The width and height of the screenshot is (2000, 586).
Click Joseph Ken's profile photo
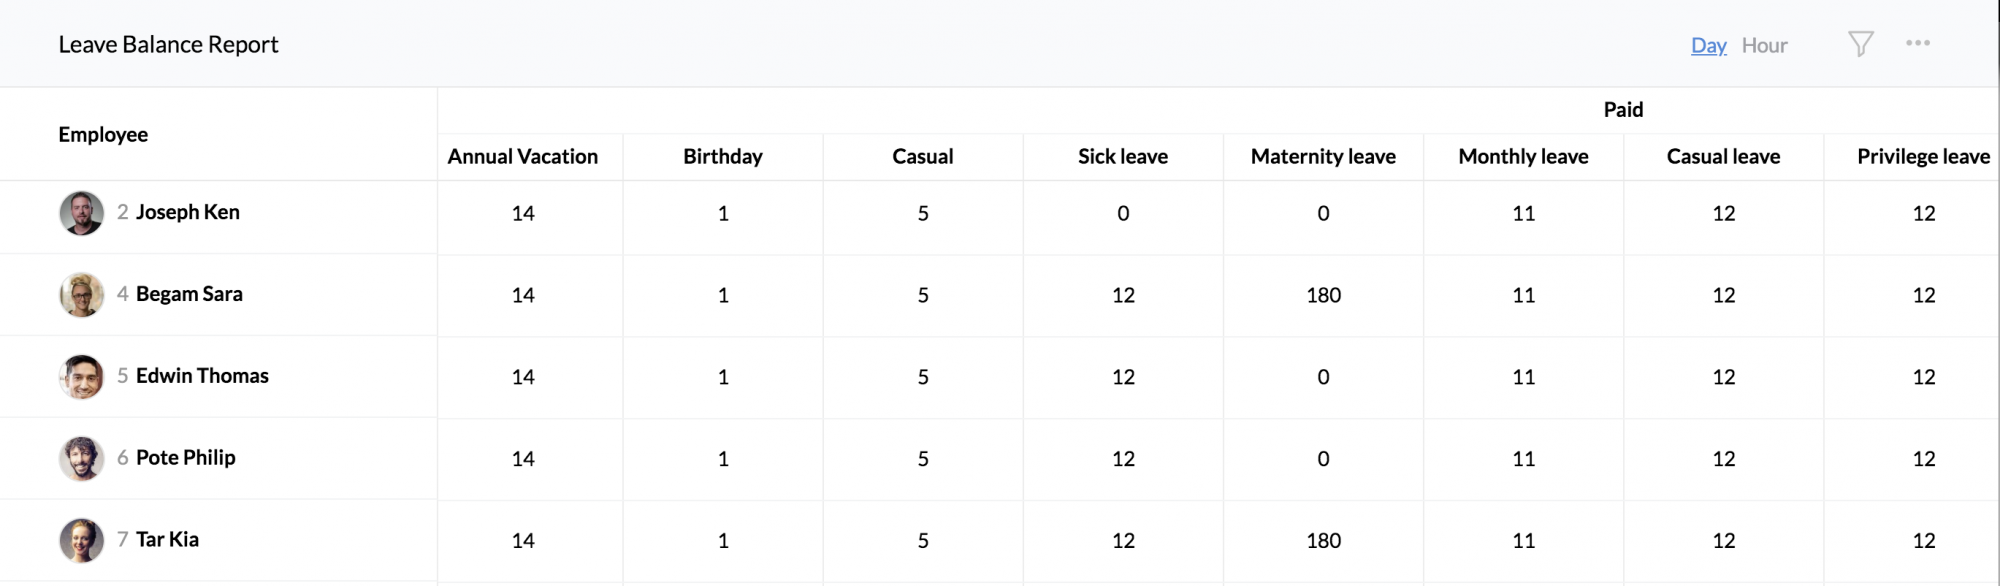pos(81,213)
